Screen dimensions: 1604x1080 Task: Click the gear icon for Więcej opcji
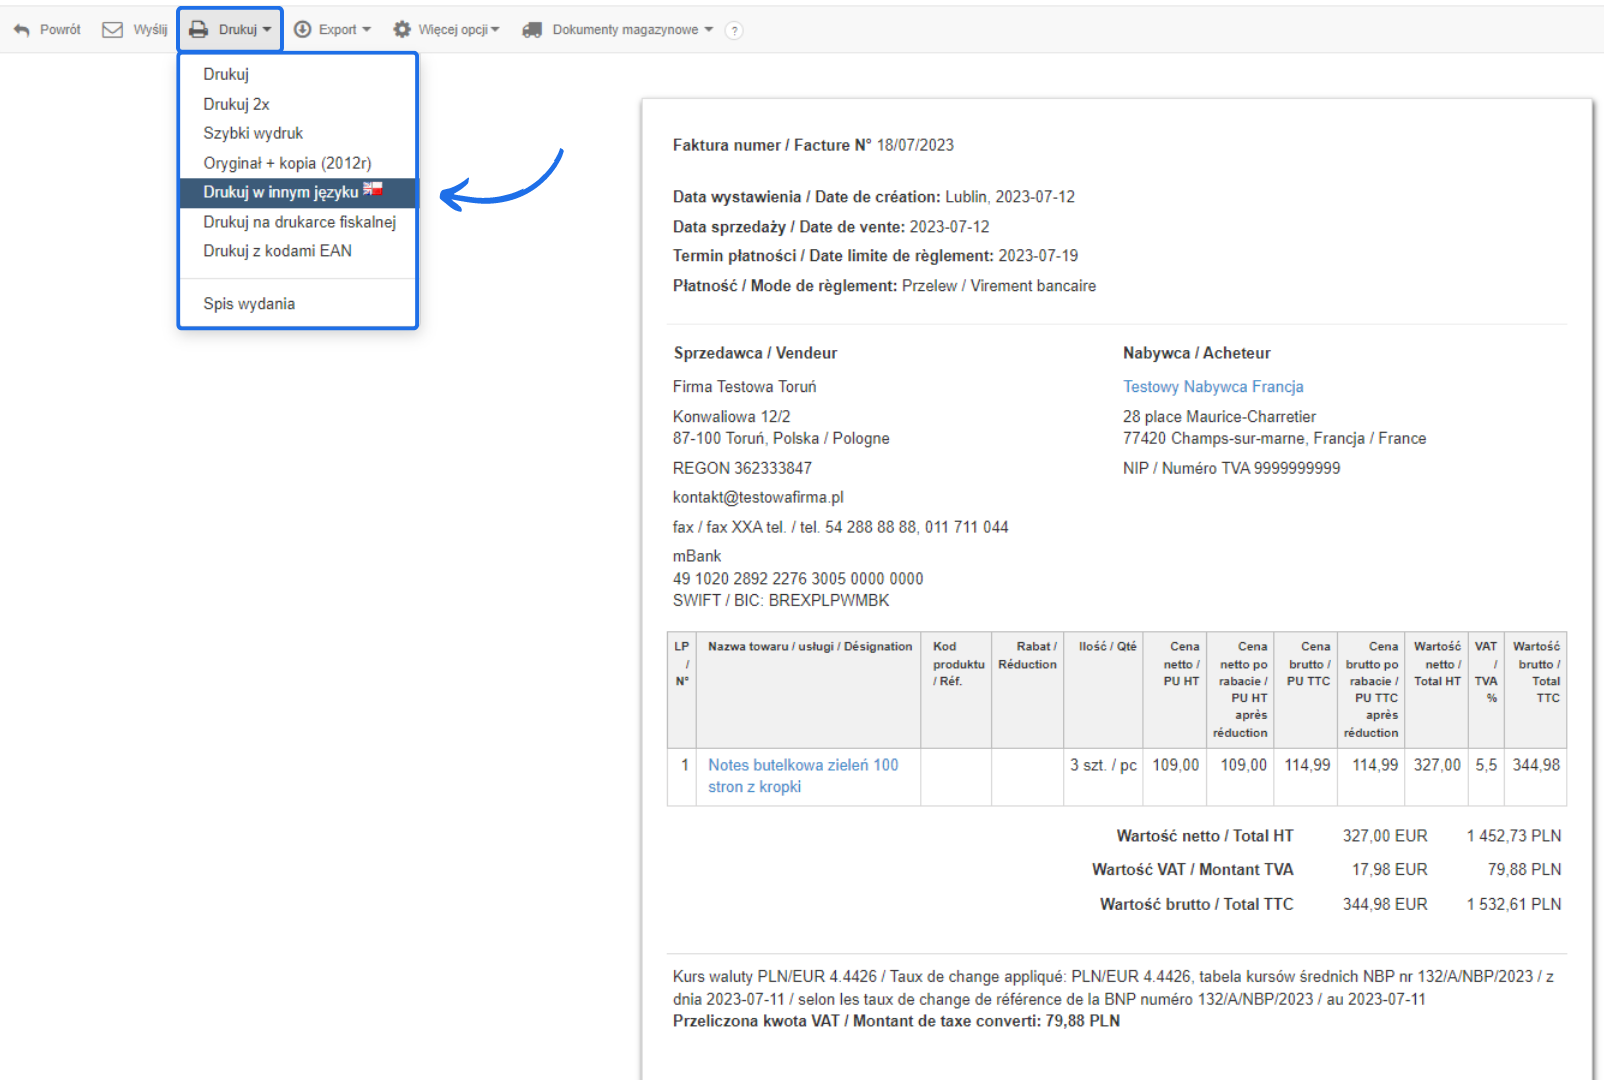point(402,30)
